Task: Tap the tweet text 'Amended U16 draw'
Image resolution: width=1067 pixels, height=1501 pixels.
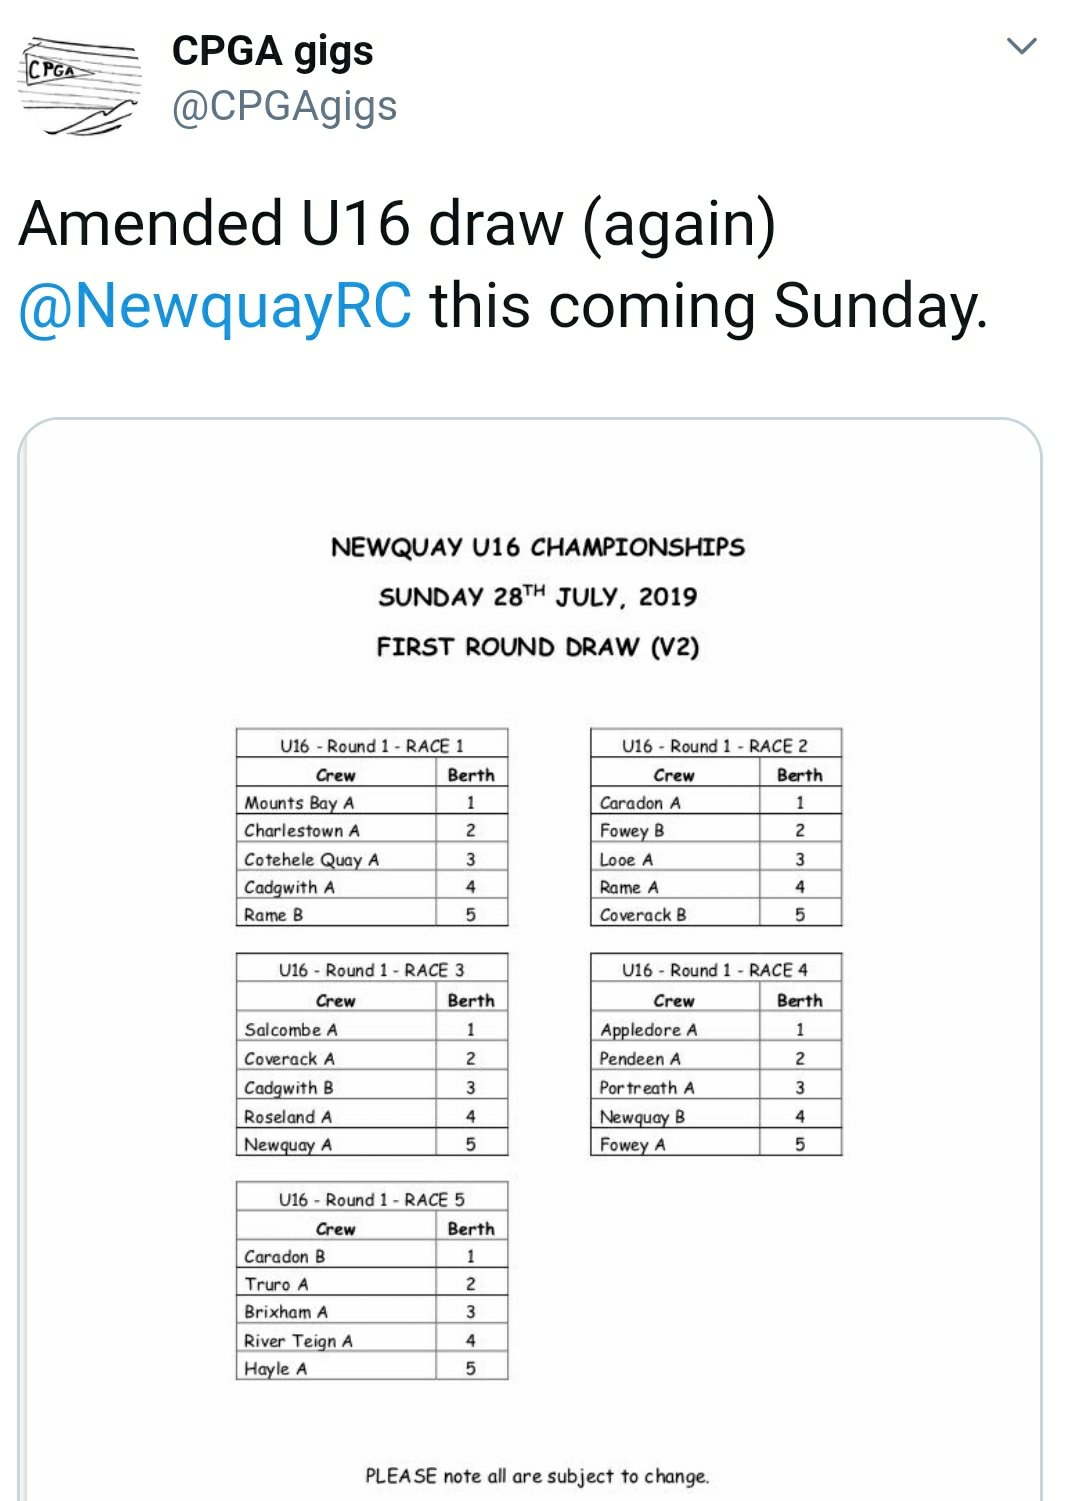Action: point(292,223)
